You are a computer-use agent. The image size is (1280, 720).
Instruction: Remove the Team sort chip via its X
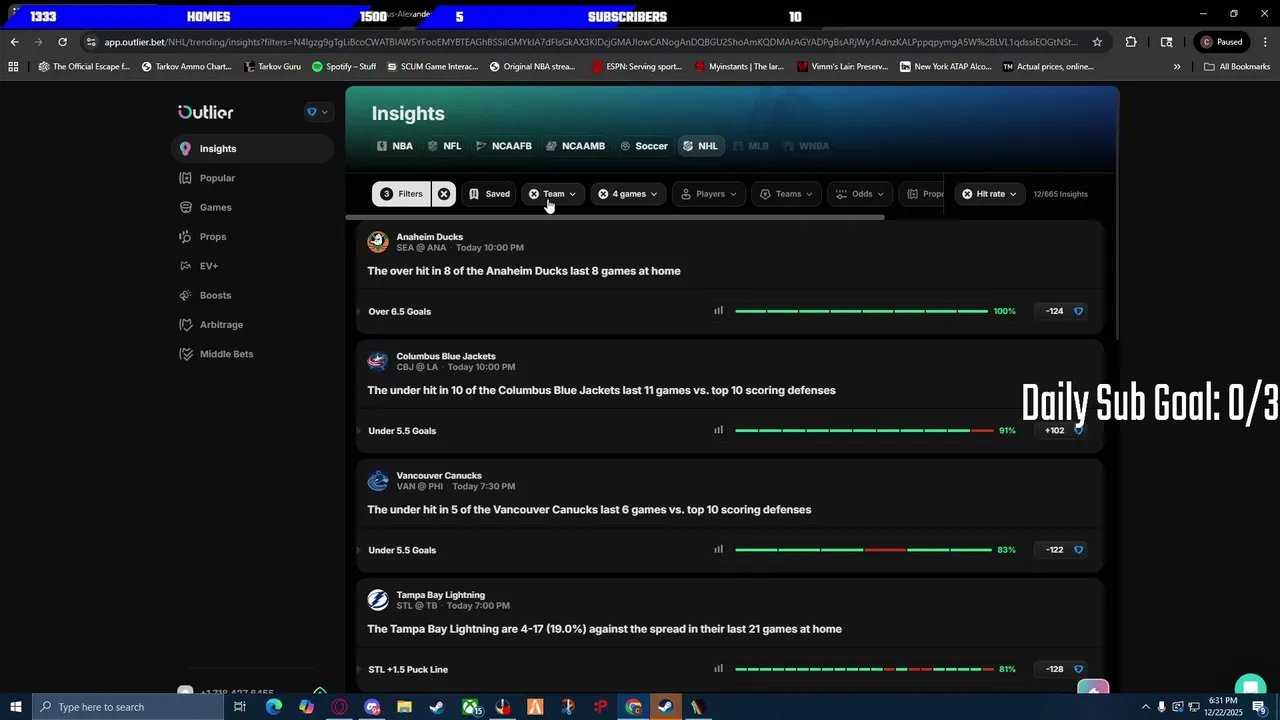(x=534, y=194)
